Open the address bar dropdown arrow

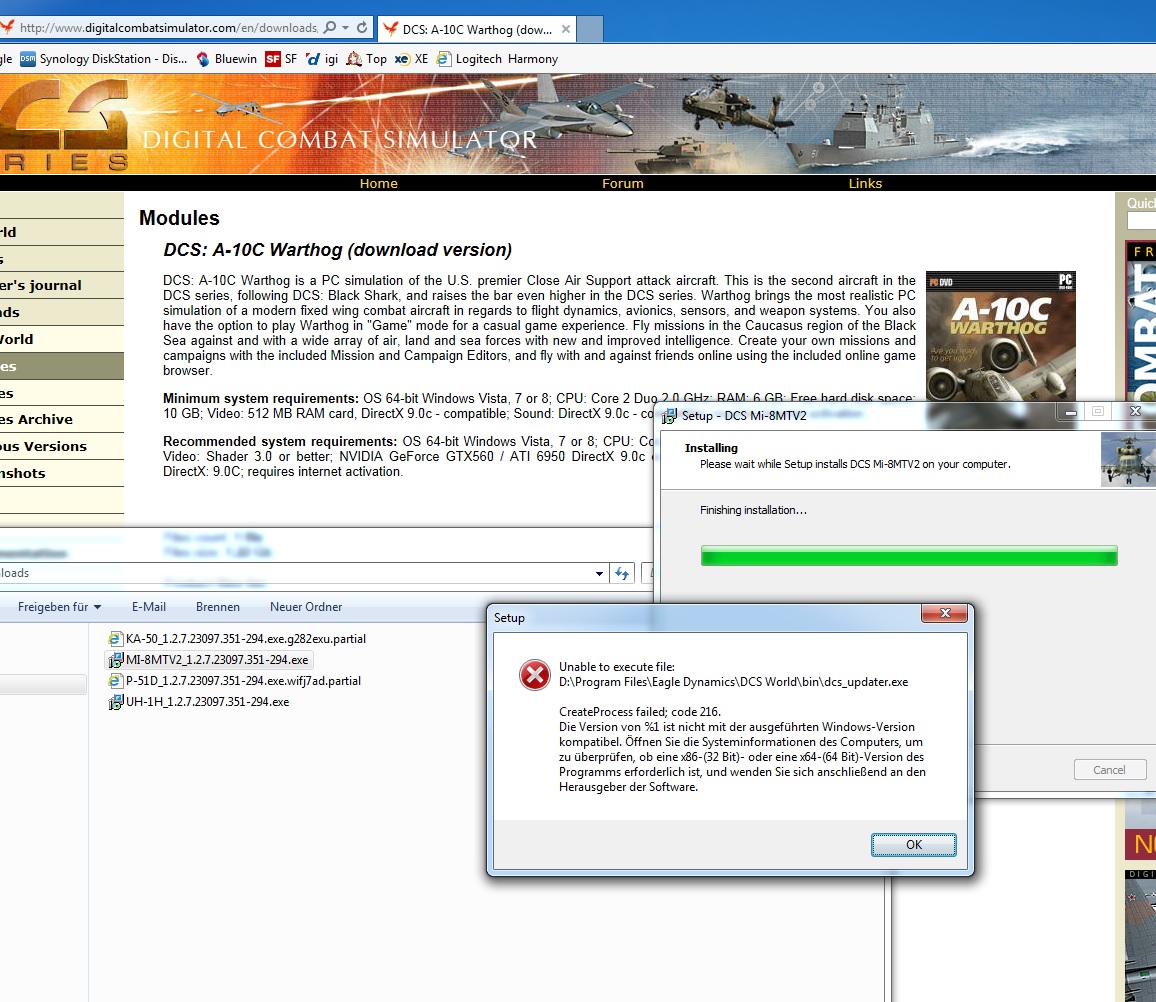click(x=345, y=28)
